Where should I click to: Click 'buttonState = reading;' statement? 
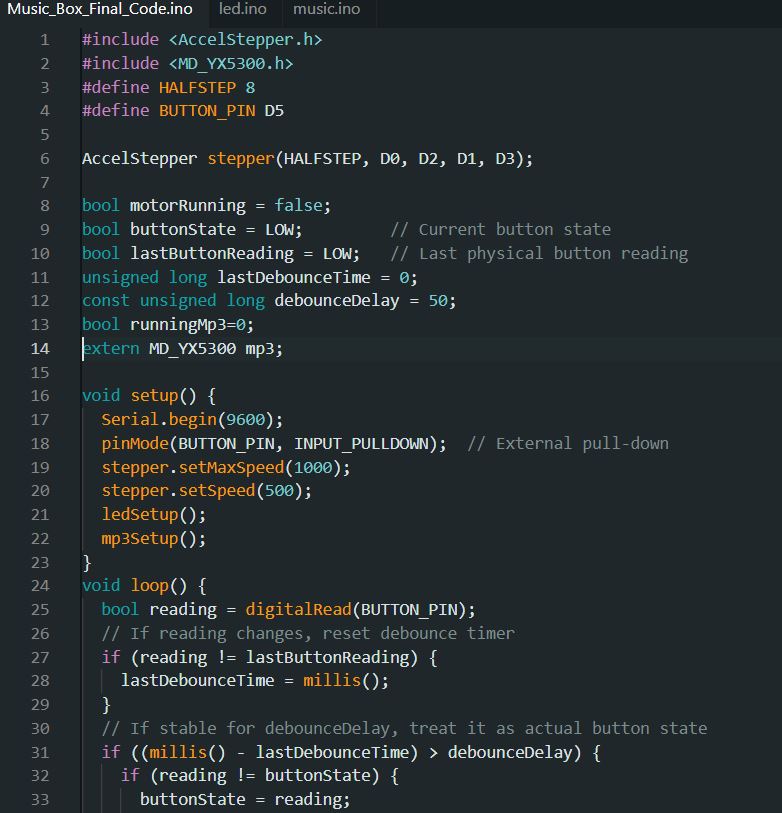tap(245, 800)
